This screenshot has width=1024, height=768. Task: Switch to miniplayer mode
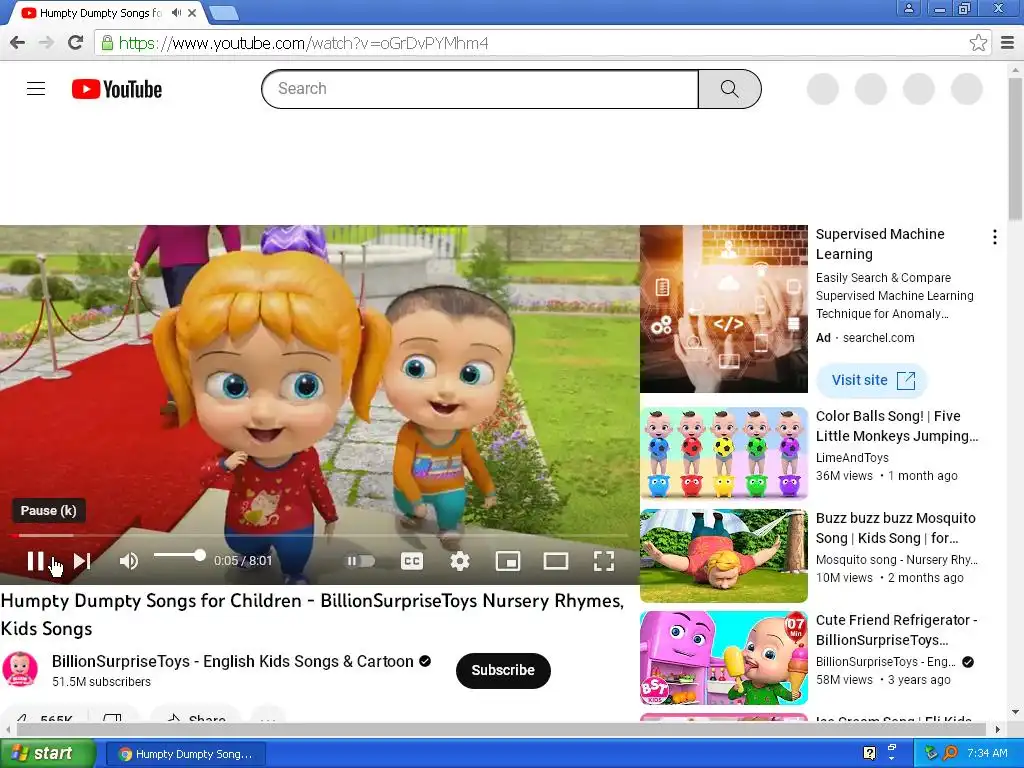click(x=507, y=561)
